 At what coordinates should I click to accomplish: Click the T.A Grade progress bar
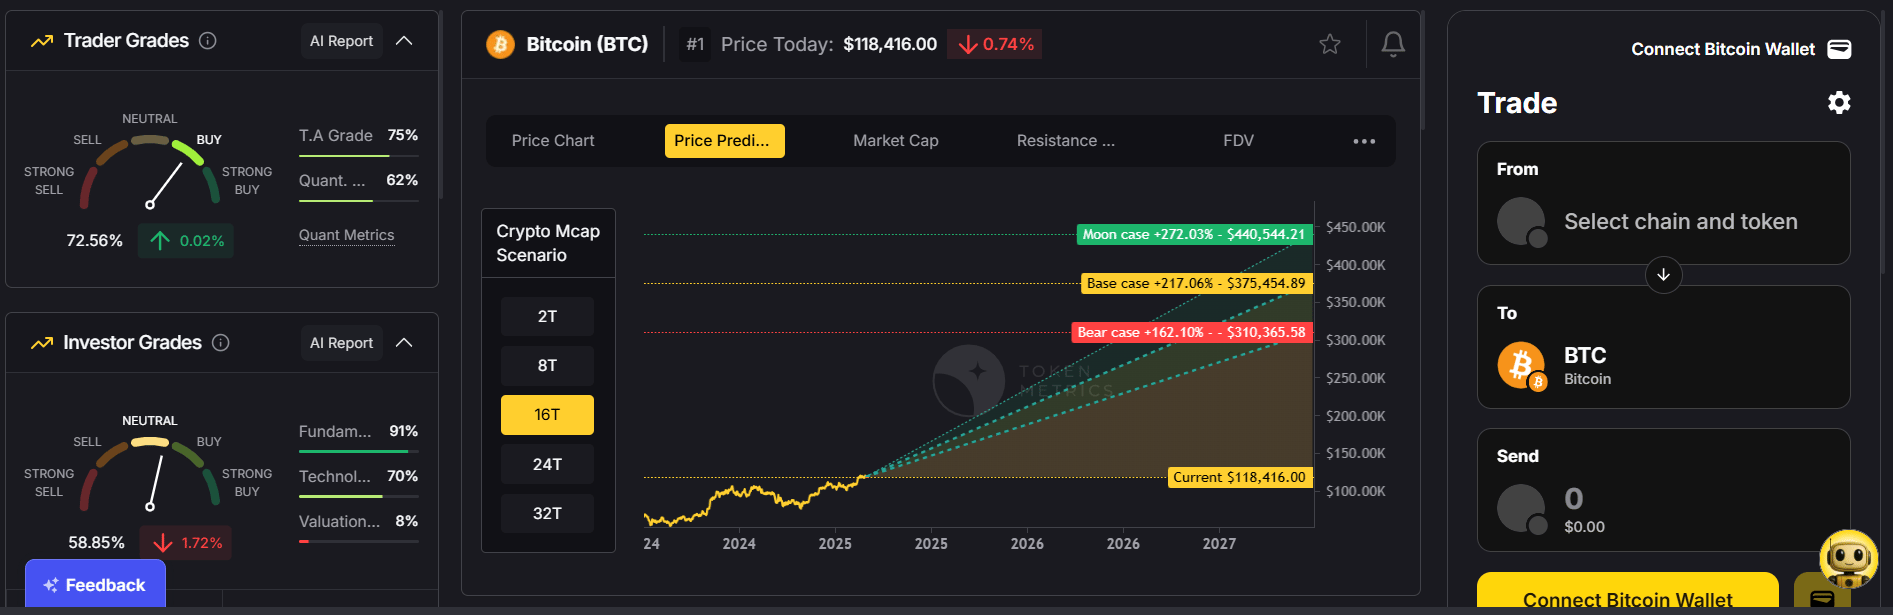(358, 156)
